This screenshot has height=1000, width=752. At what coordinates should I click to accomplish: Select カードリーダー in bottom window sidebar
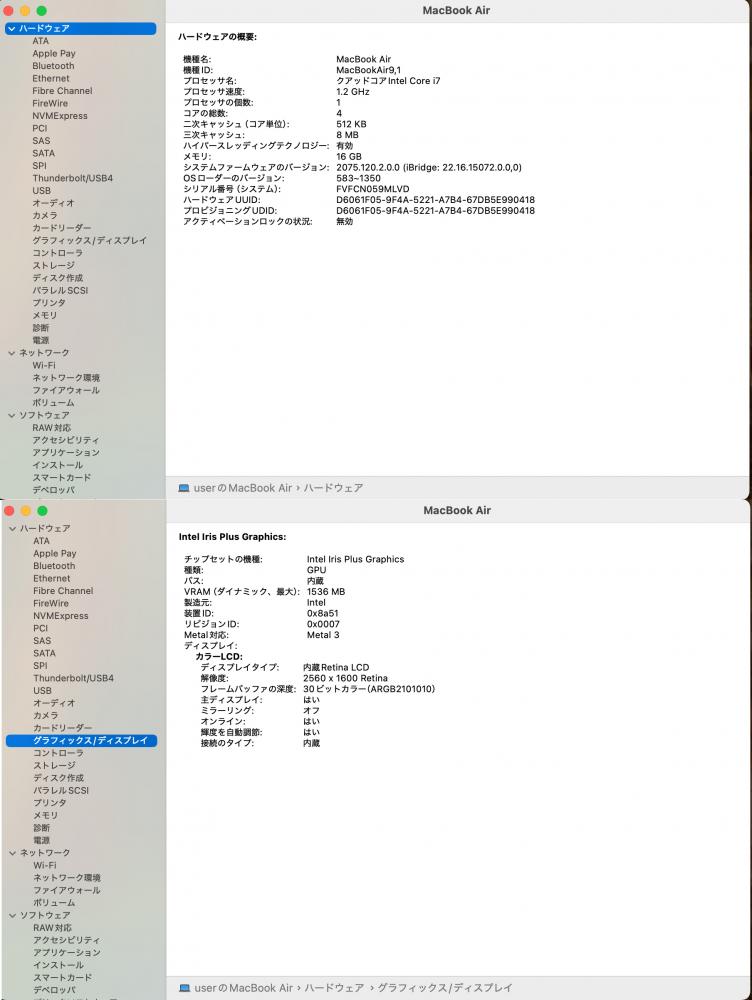tap(63, 728)
